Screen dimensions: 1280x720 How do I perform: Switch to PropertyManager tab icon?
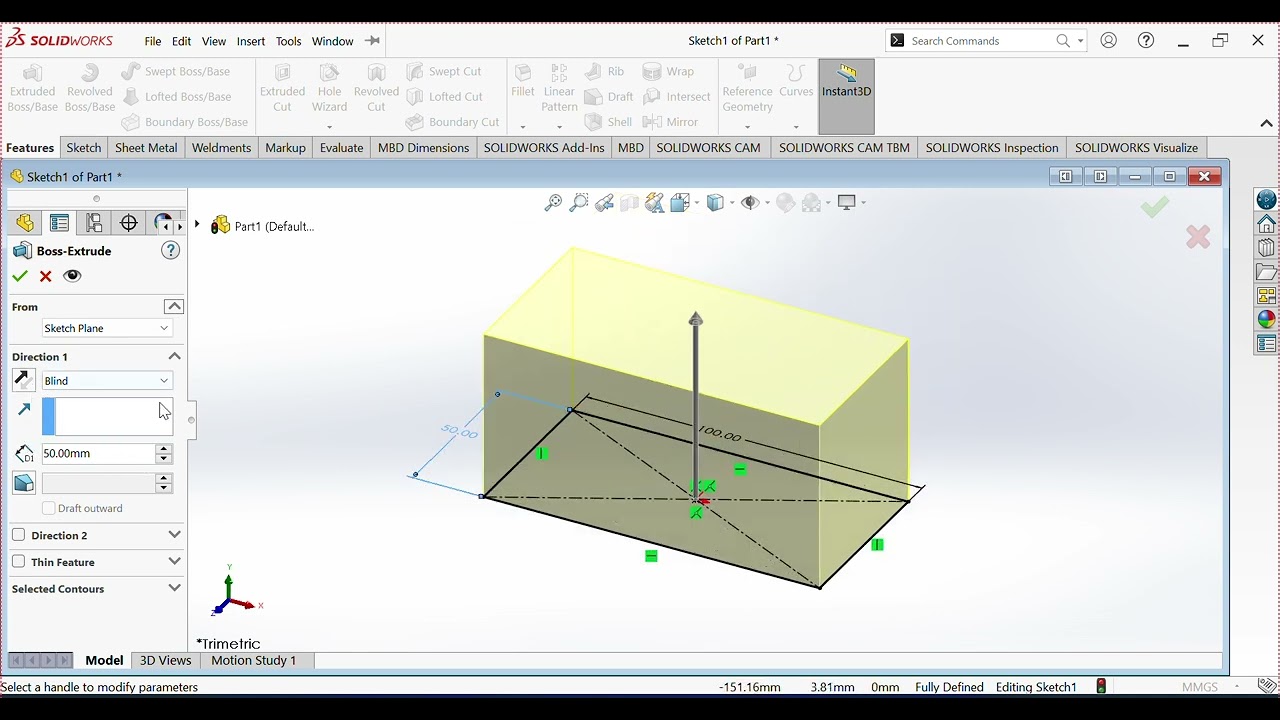(59, 222)
